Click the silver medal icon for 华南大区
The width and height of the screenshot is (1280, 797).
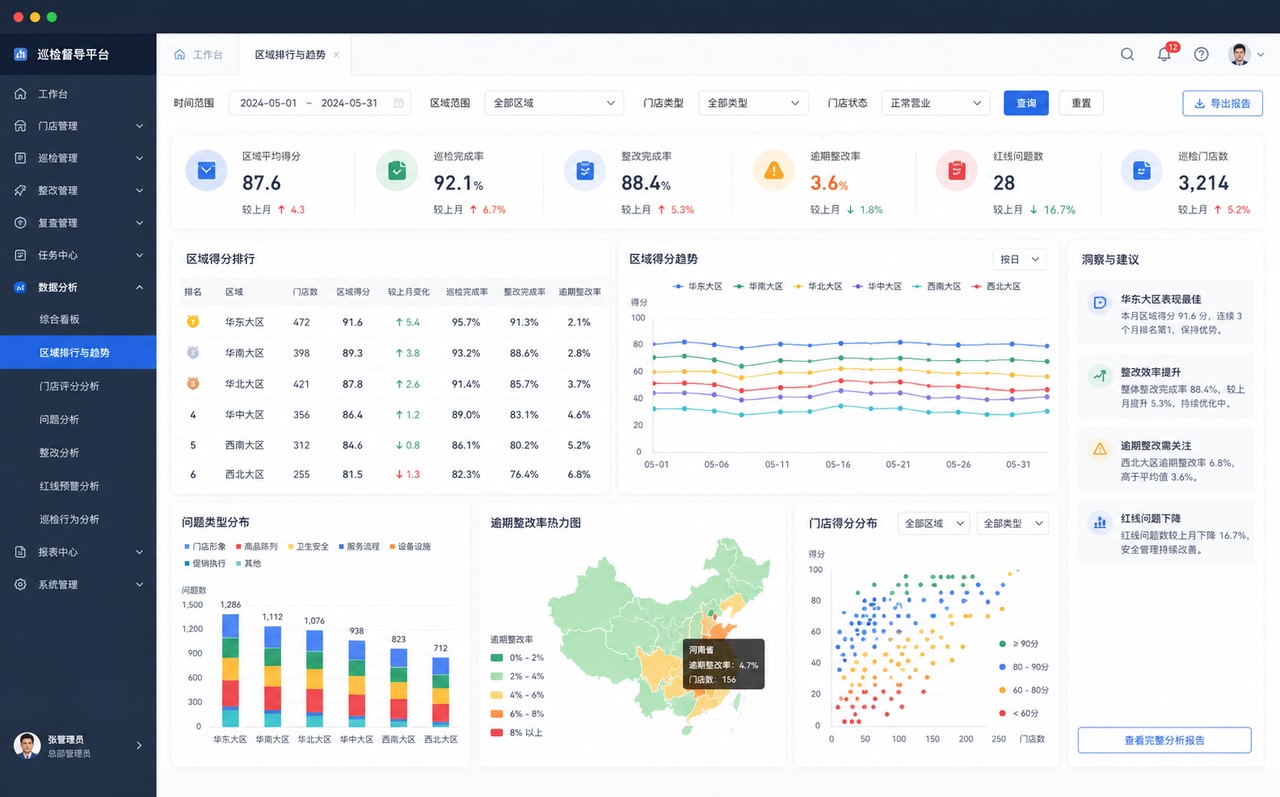[x=193, y=353]
